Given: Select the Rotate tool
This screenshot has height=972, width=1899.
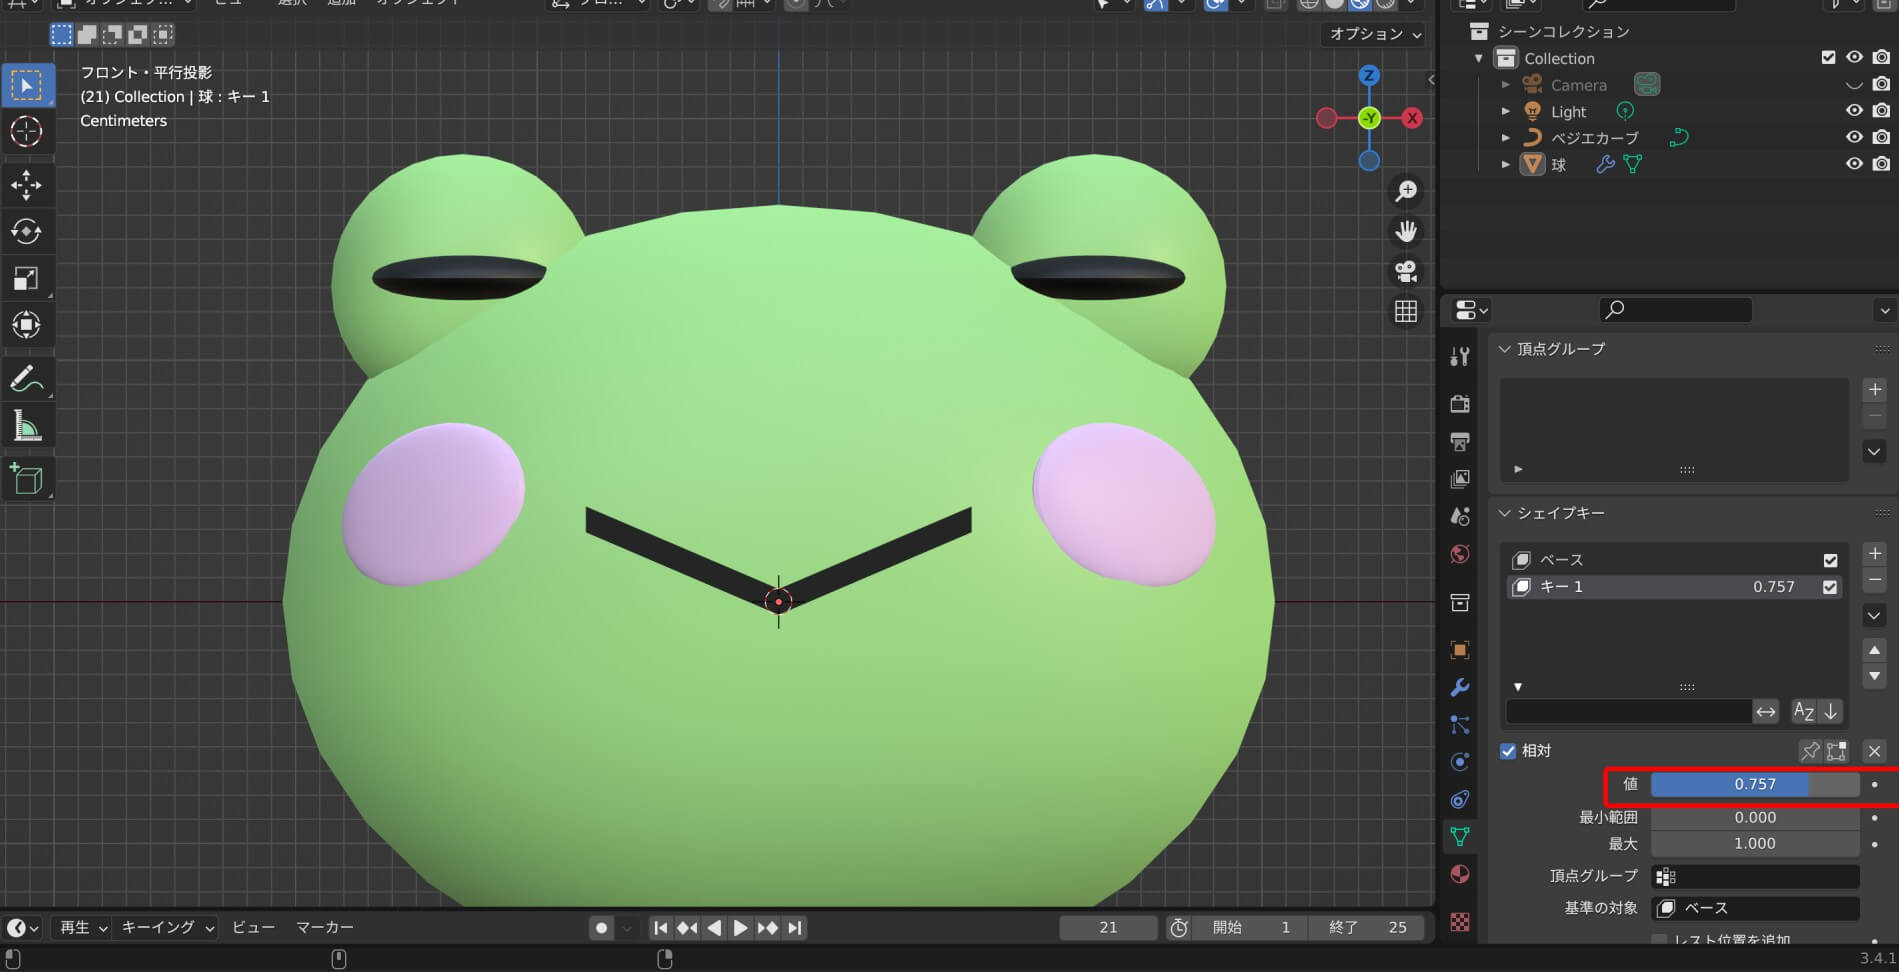Looking at the screenshot, I should [26, 232].
